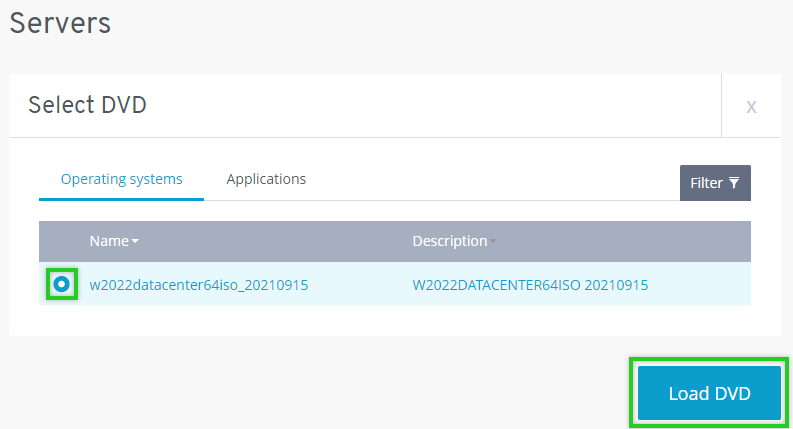This screenshot has height=429, width=793.
Task: Switch to the Applications tab
Action: click(266, 179)
